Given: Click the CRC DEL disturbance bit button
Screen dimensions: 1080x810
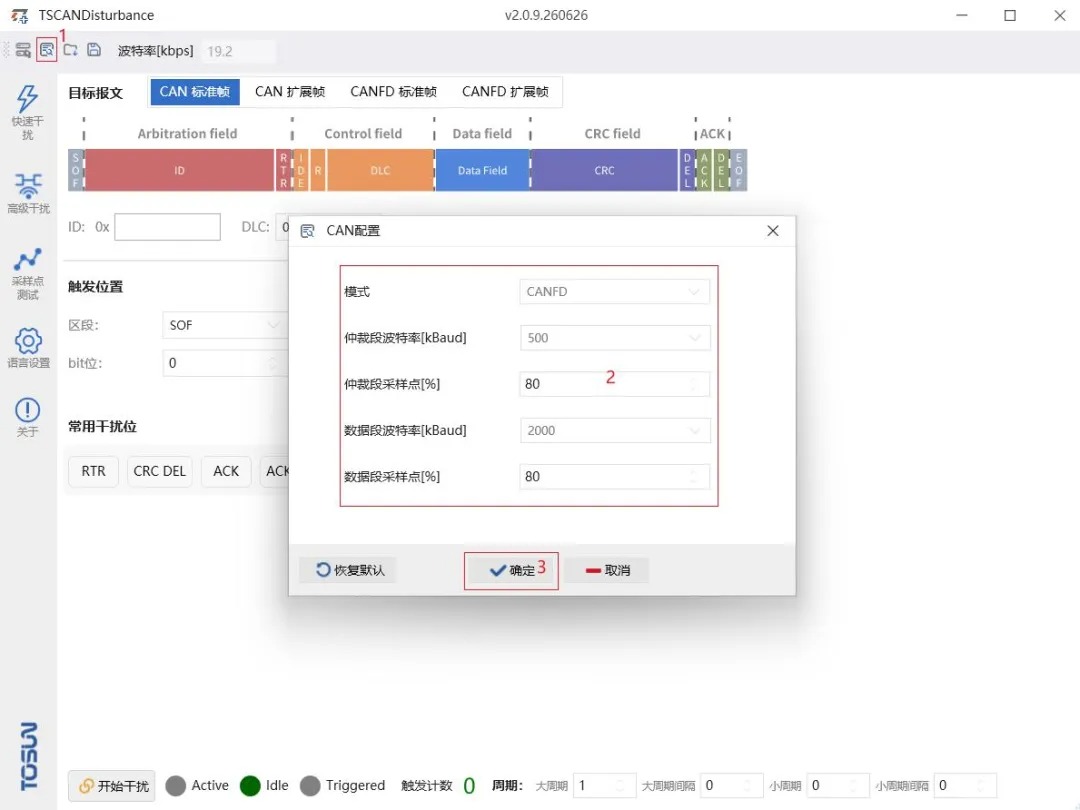Looking at the screenshot, I should coord(159,471).
